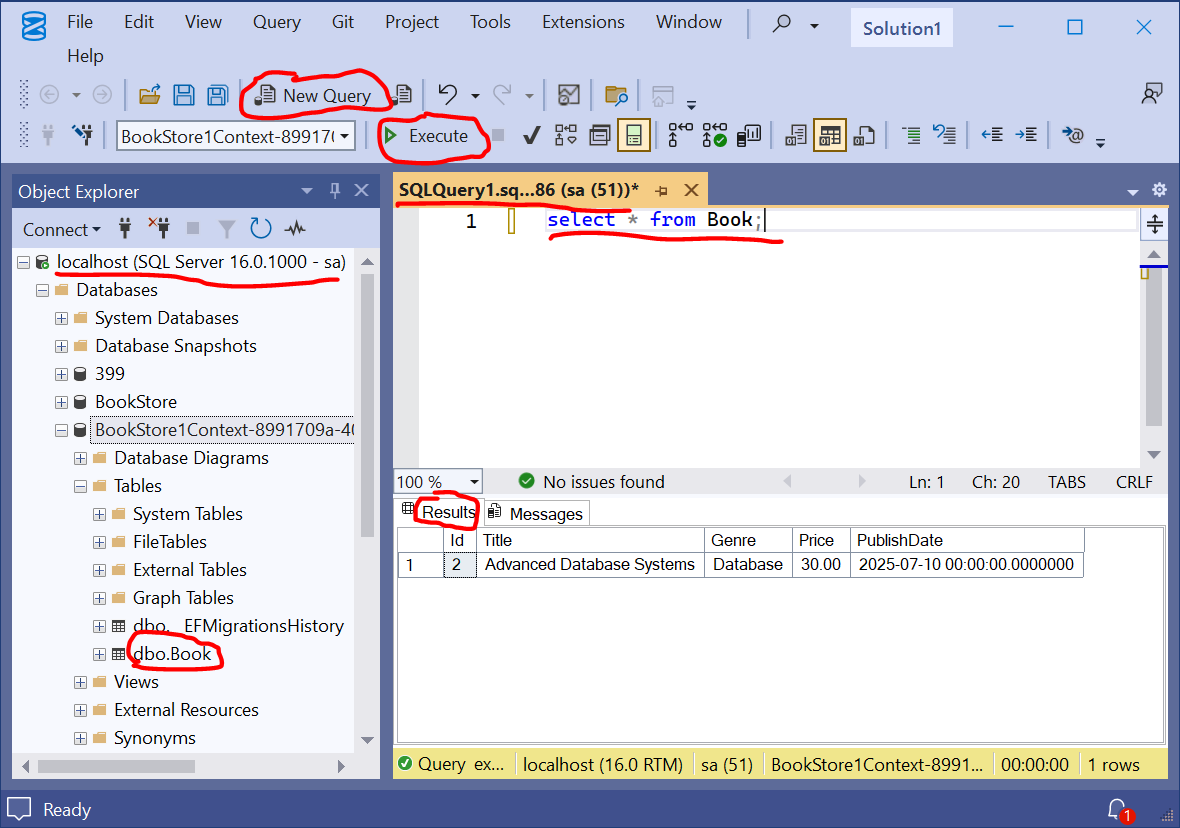Screen dimensions: 1180x828
Task: Comment out the selected lines
Action: pyautogui.click(x=911, y=135)
